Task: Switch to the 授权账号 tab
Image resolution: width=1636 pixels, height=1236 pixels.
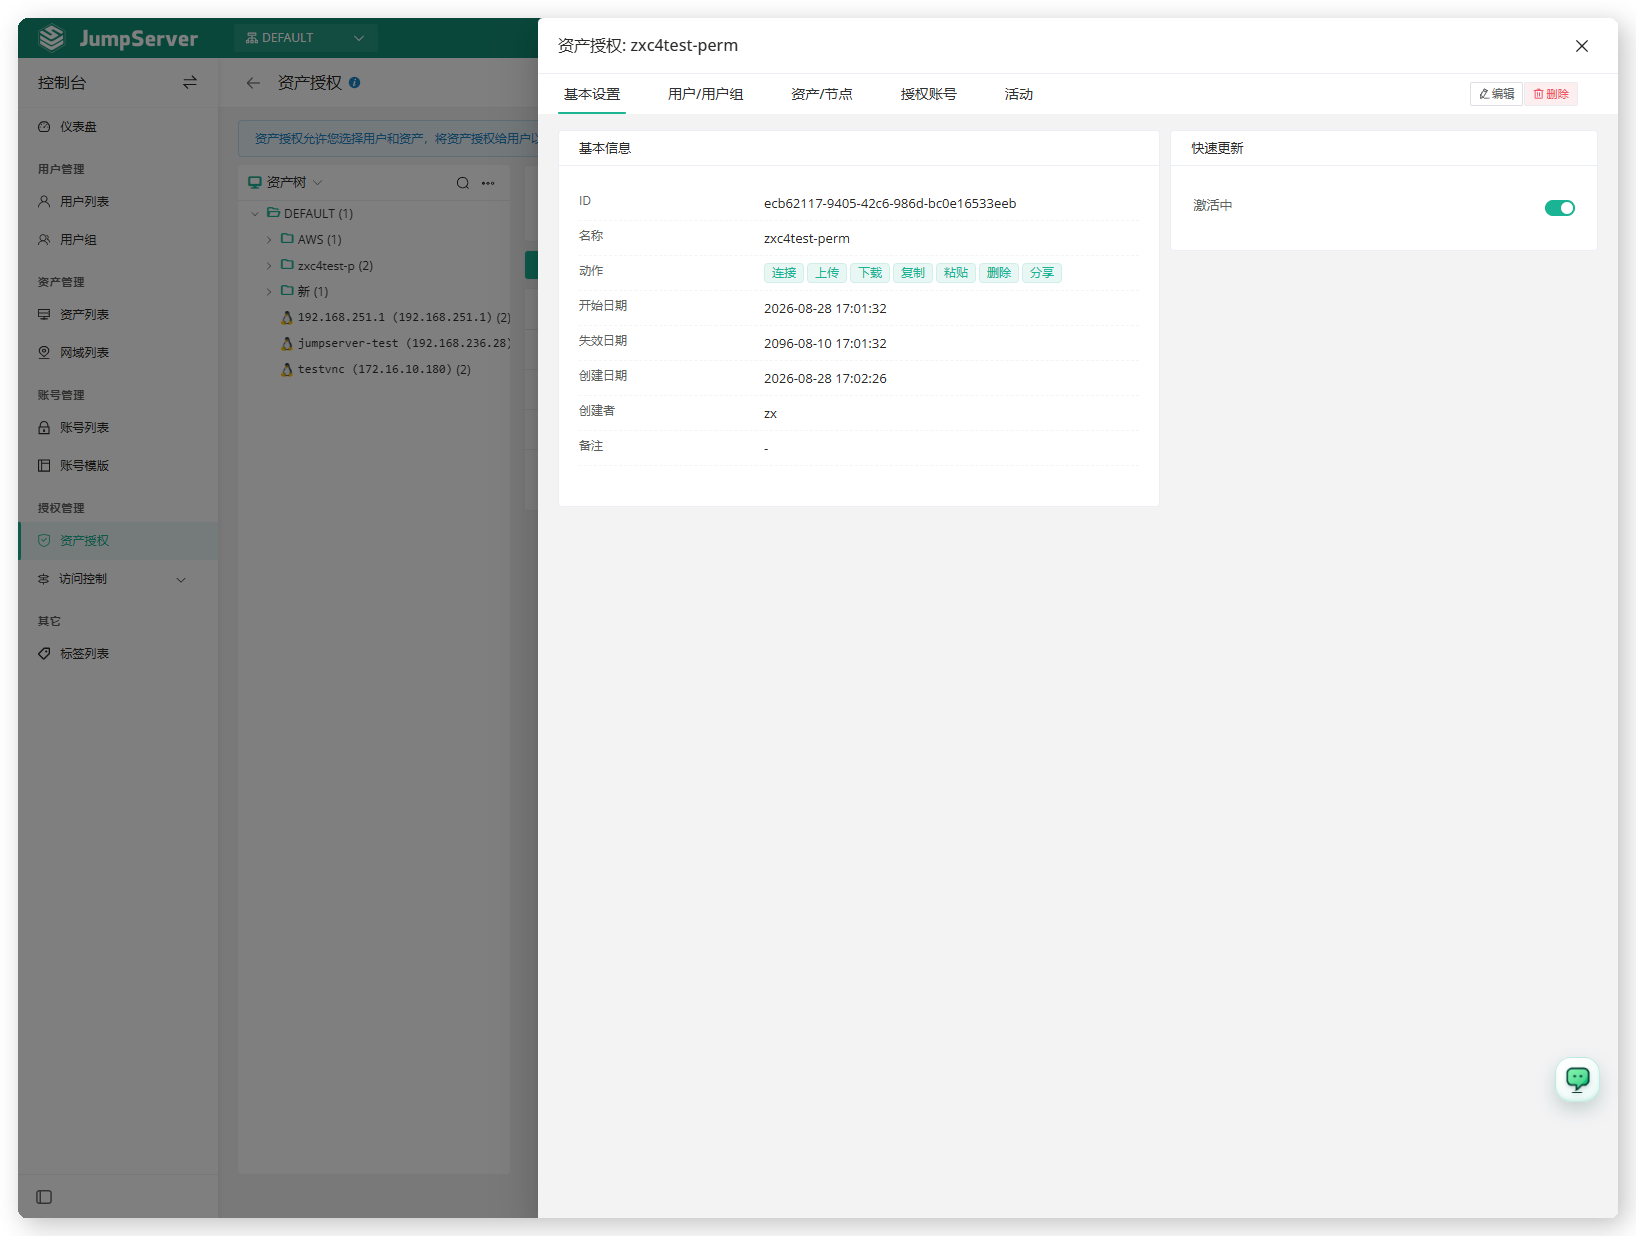Action: pyautogui.click(x=929, y=94)
